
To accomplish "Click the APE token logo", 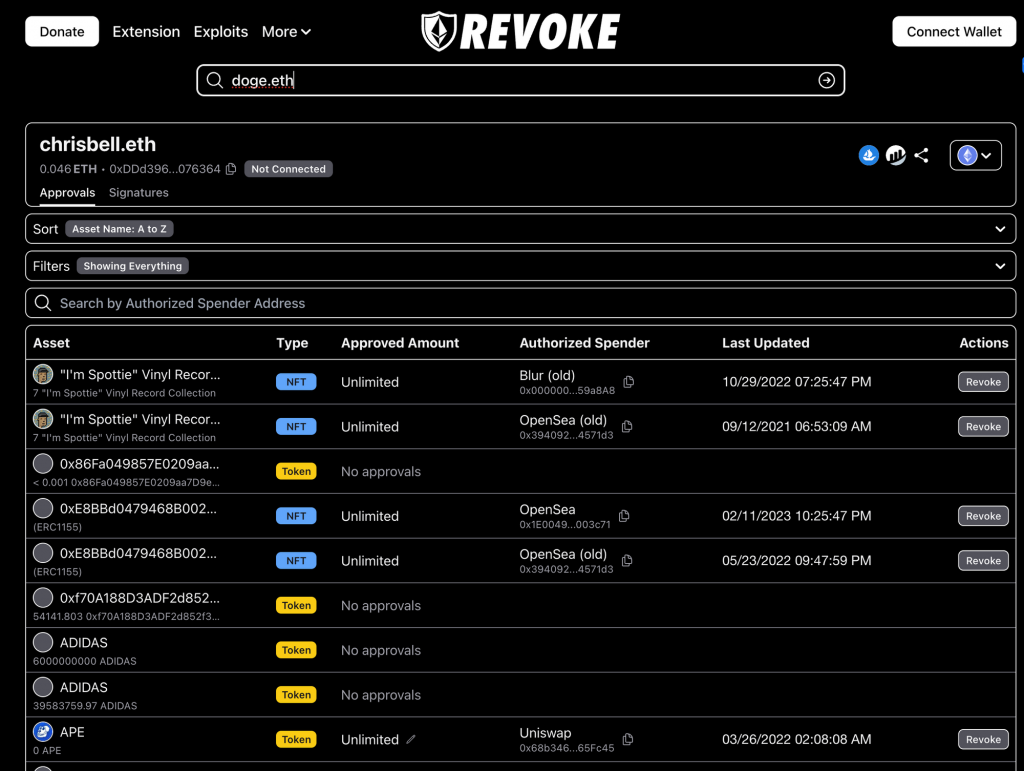I will coord(43,731).
